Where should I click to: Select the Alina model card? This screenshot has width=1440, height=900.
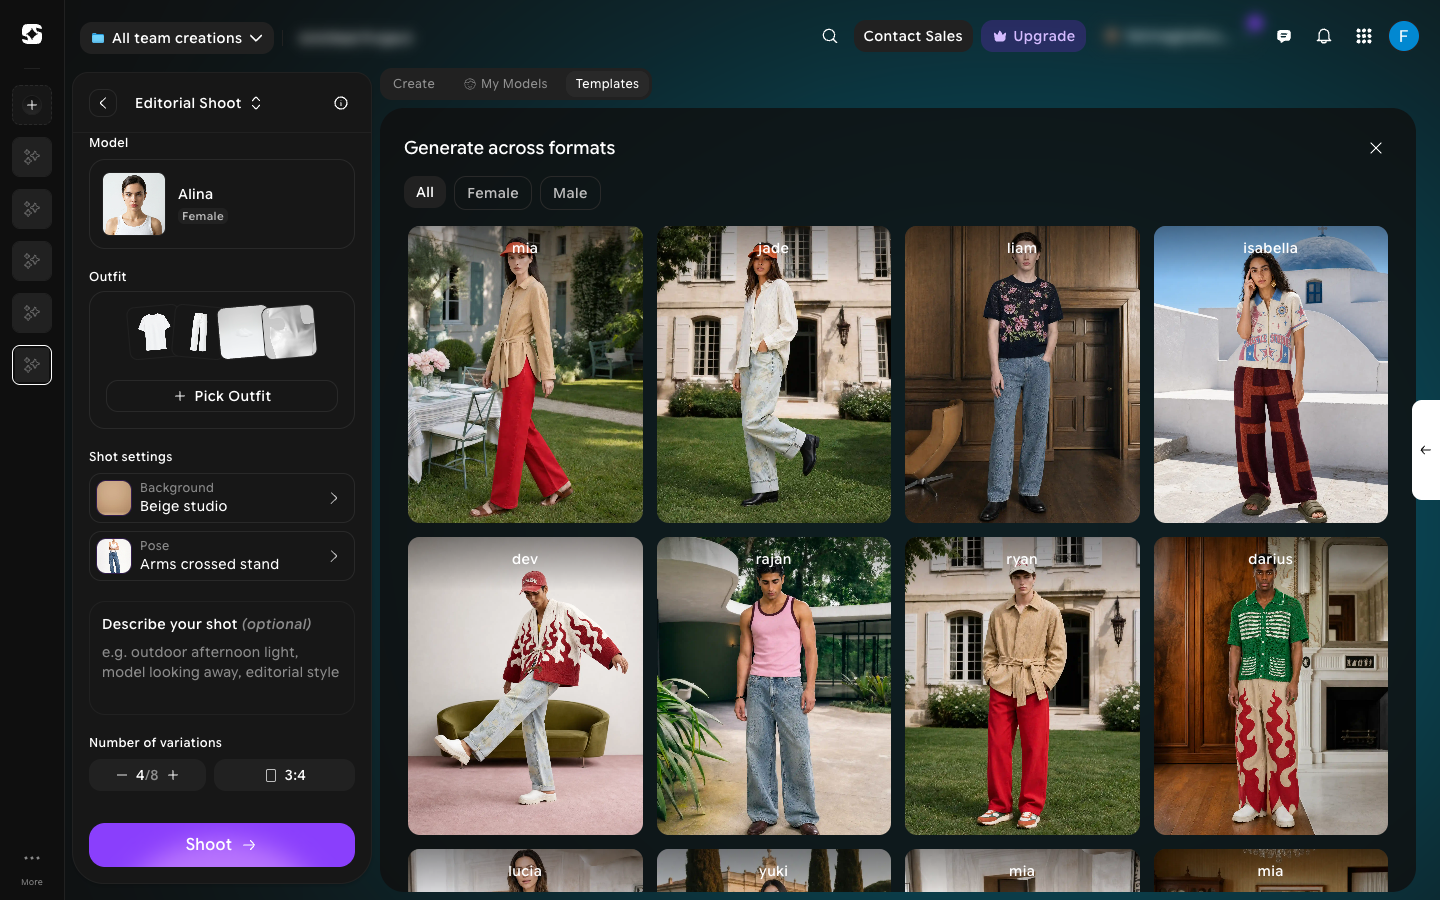click(222, 204)
